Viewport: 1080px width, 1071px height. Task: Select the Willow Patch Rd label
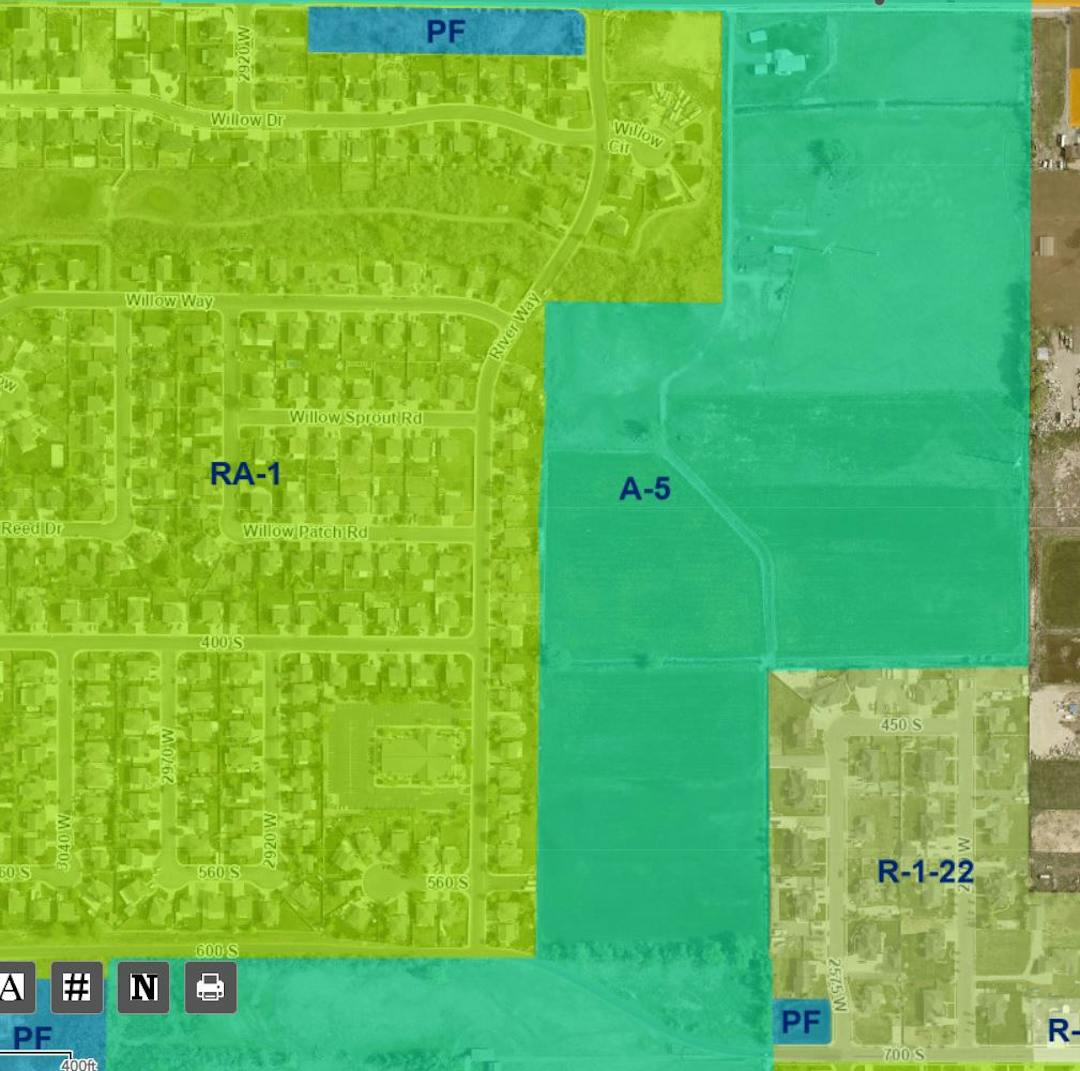pyautogui.click(x=305, y=532)
